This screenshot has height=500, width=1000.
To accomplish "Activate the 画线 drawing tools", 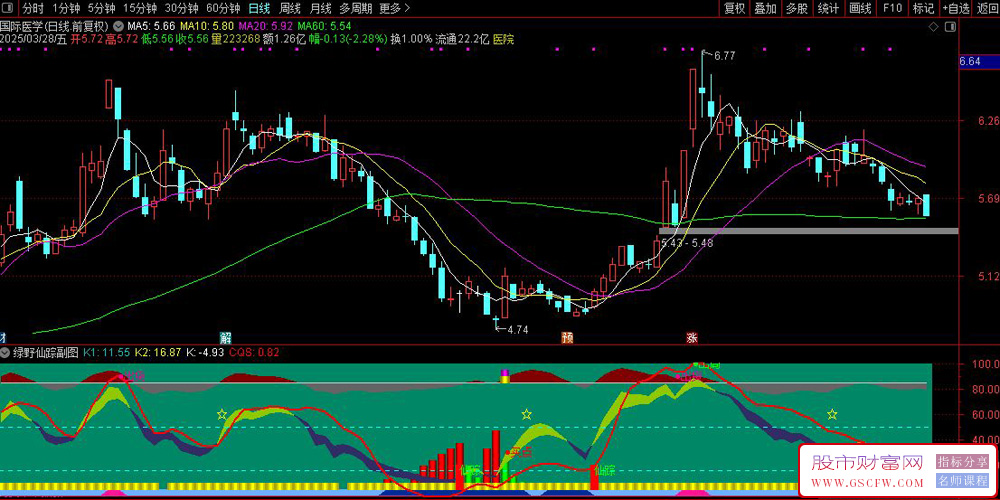I will [860, 8].
